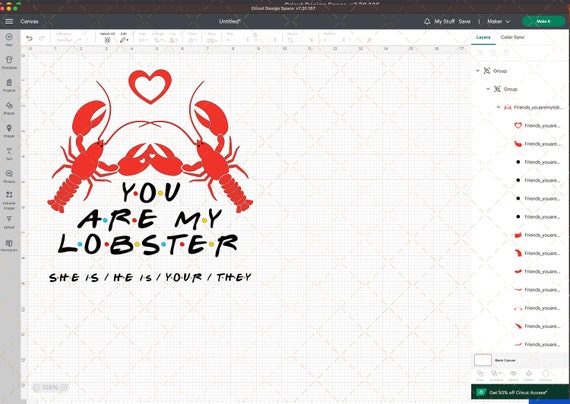Open the Maker machine dropdown
The width and height of the screenshot is (570, 404).
click(x=498, y=21)
